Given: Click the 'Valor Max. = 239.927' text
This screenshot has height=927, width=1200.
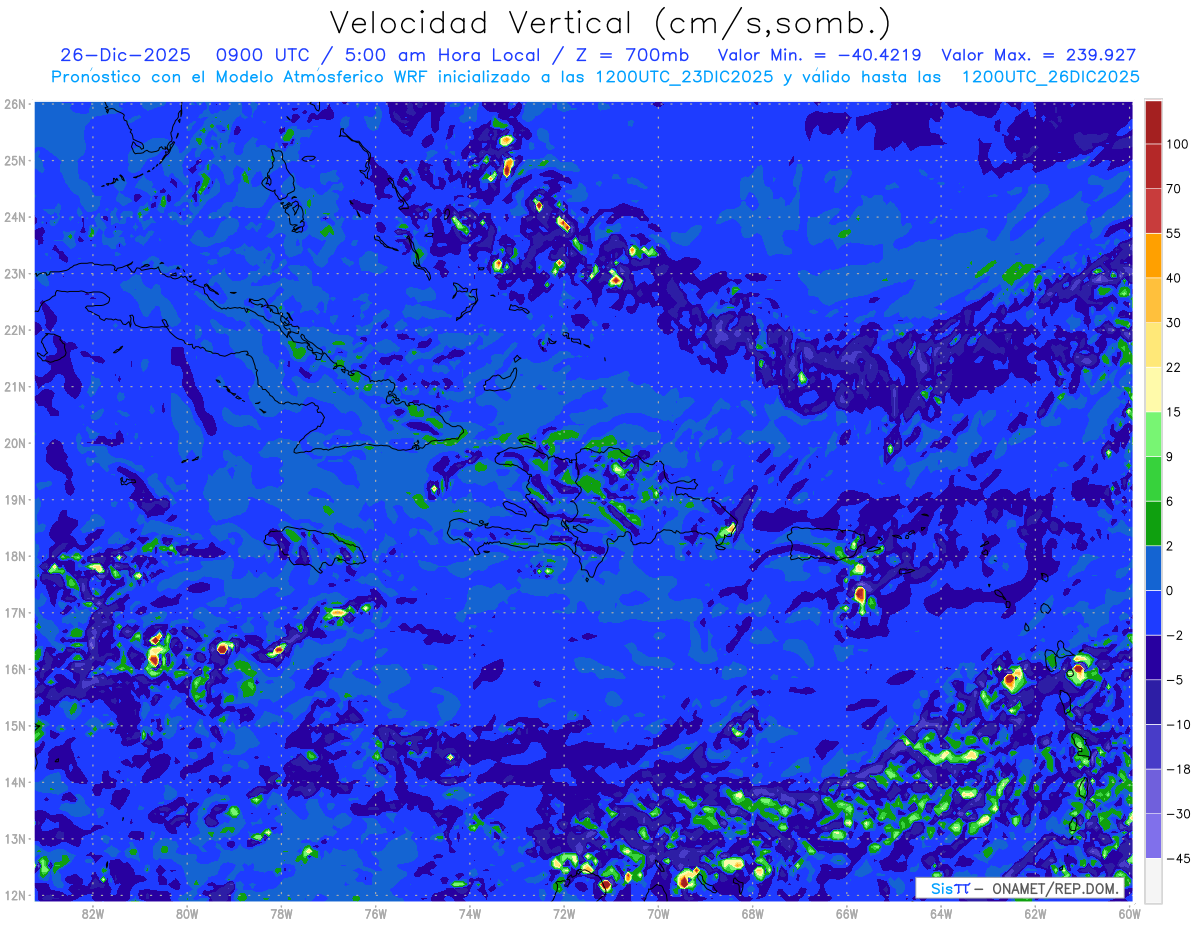Looking at the screenshot, I should 1039,56.
